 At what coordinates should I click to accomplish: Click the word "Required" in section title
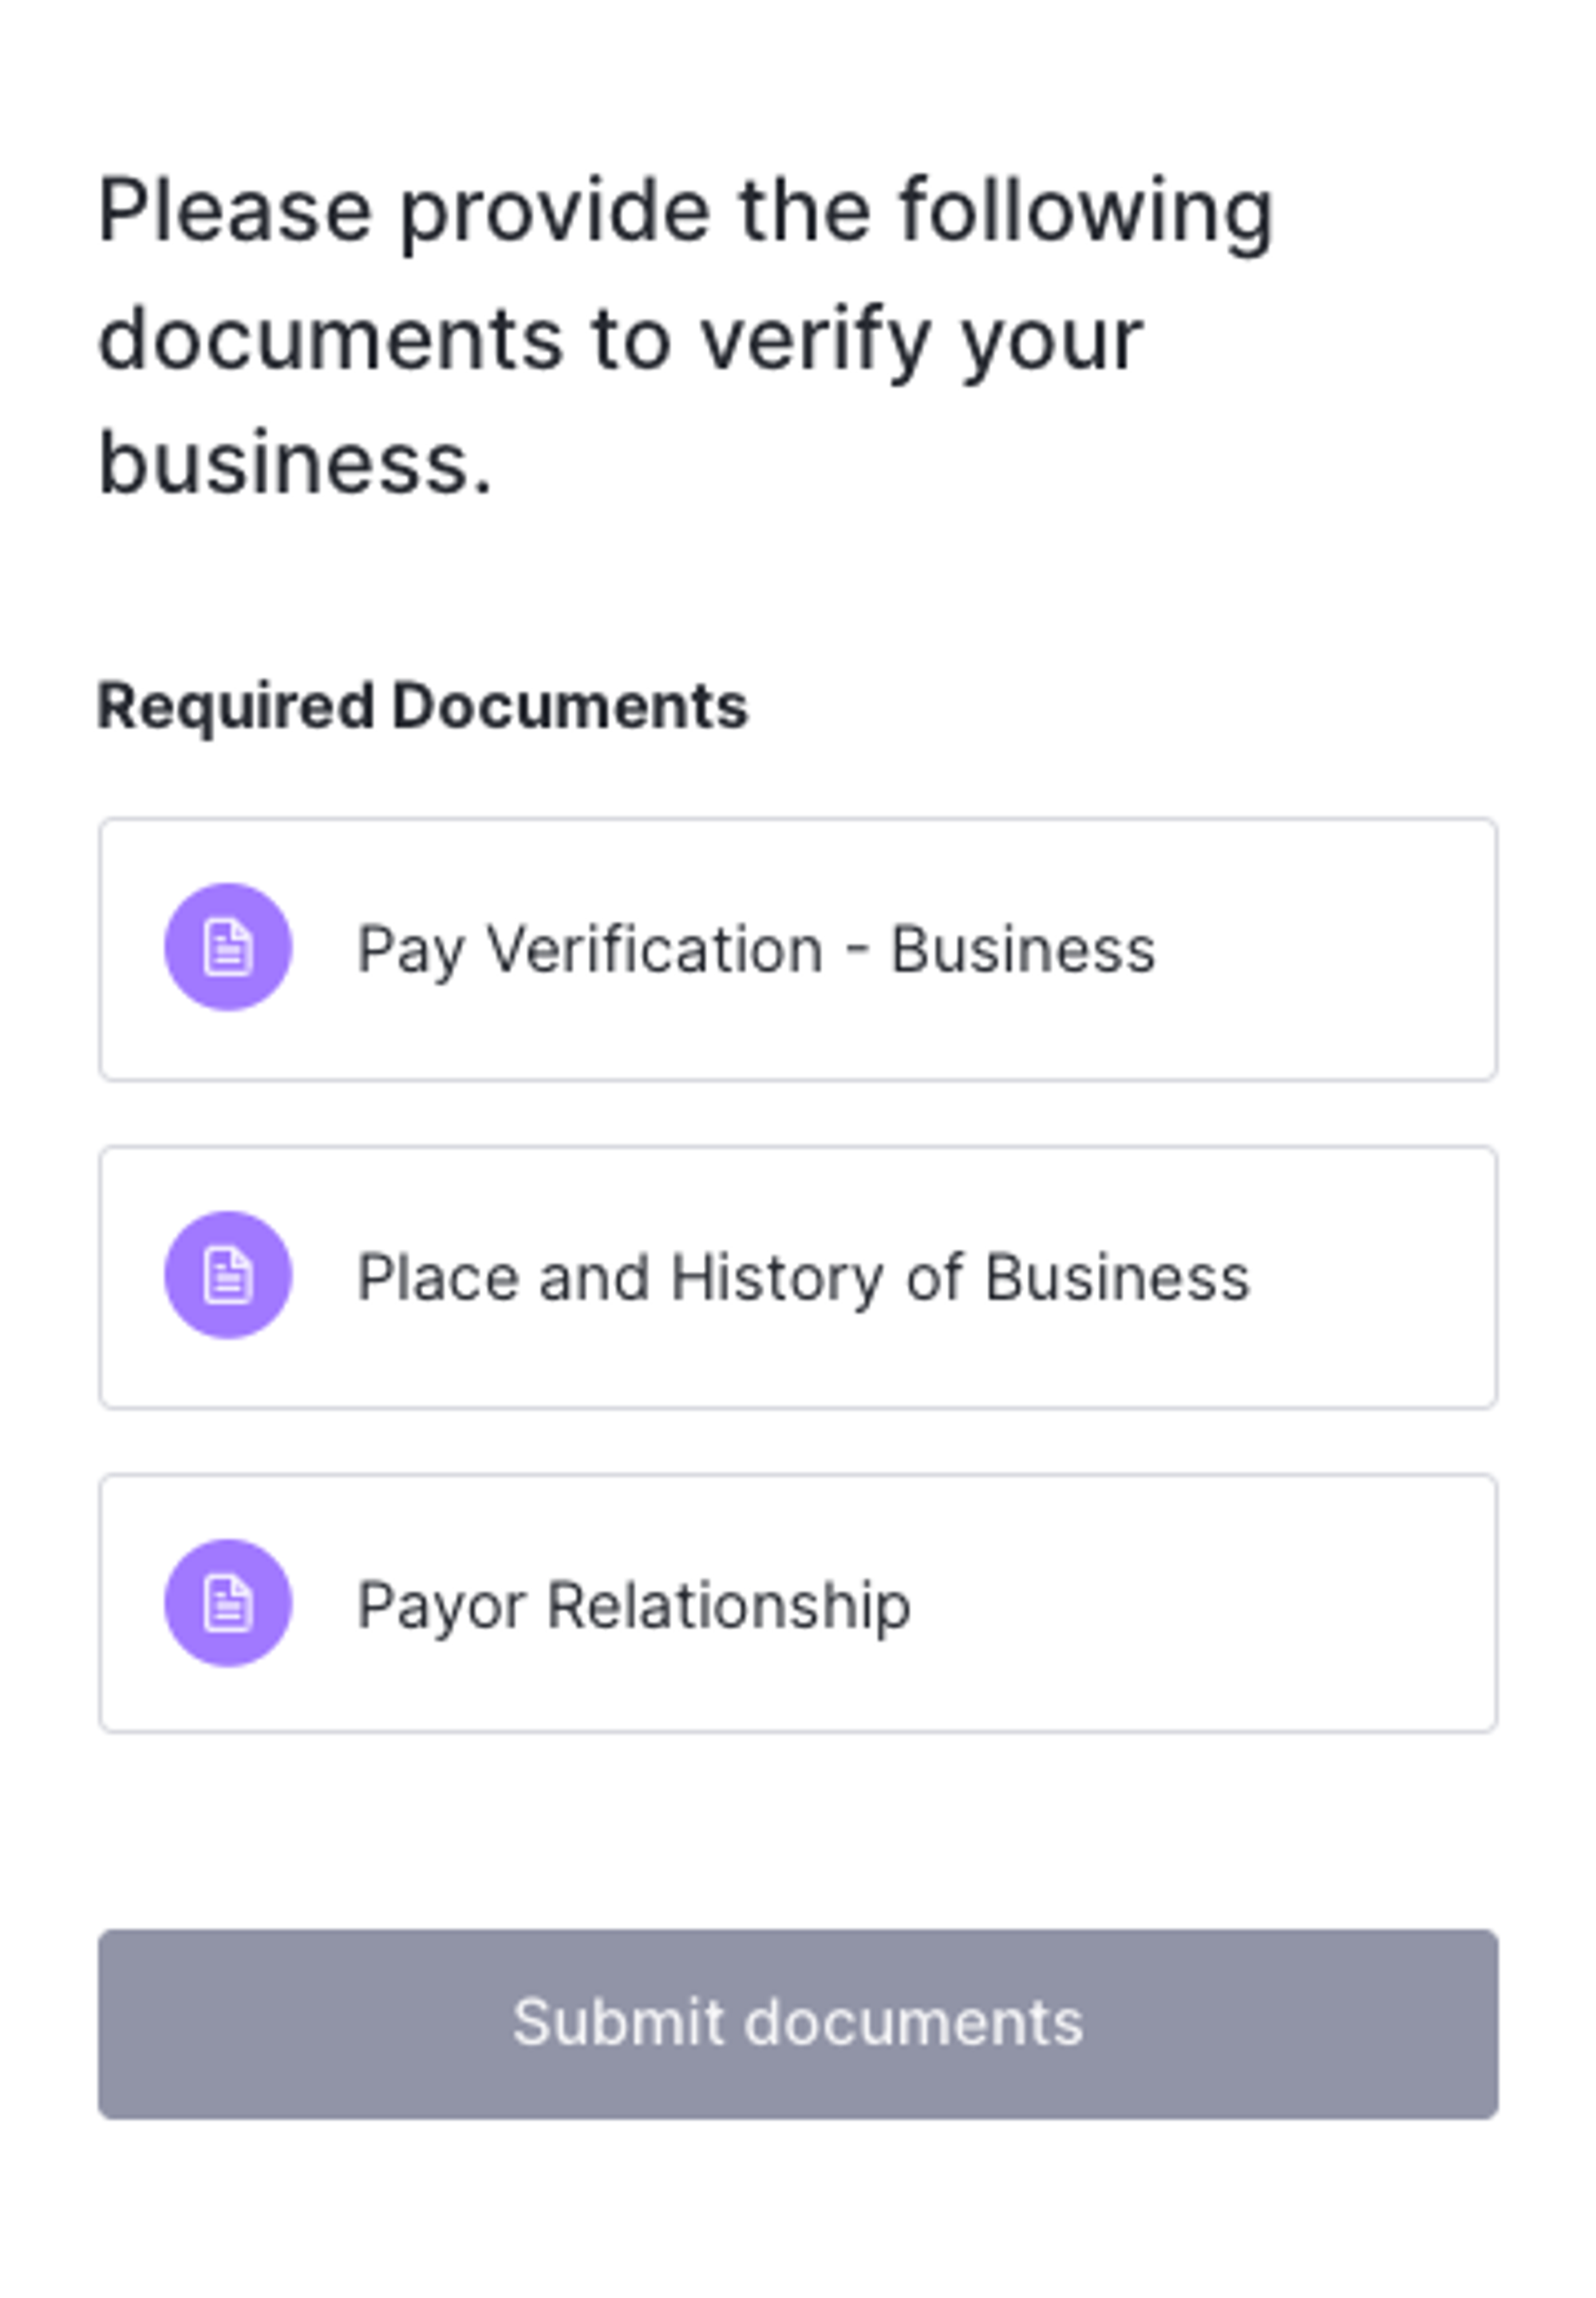[235, 706]
